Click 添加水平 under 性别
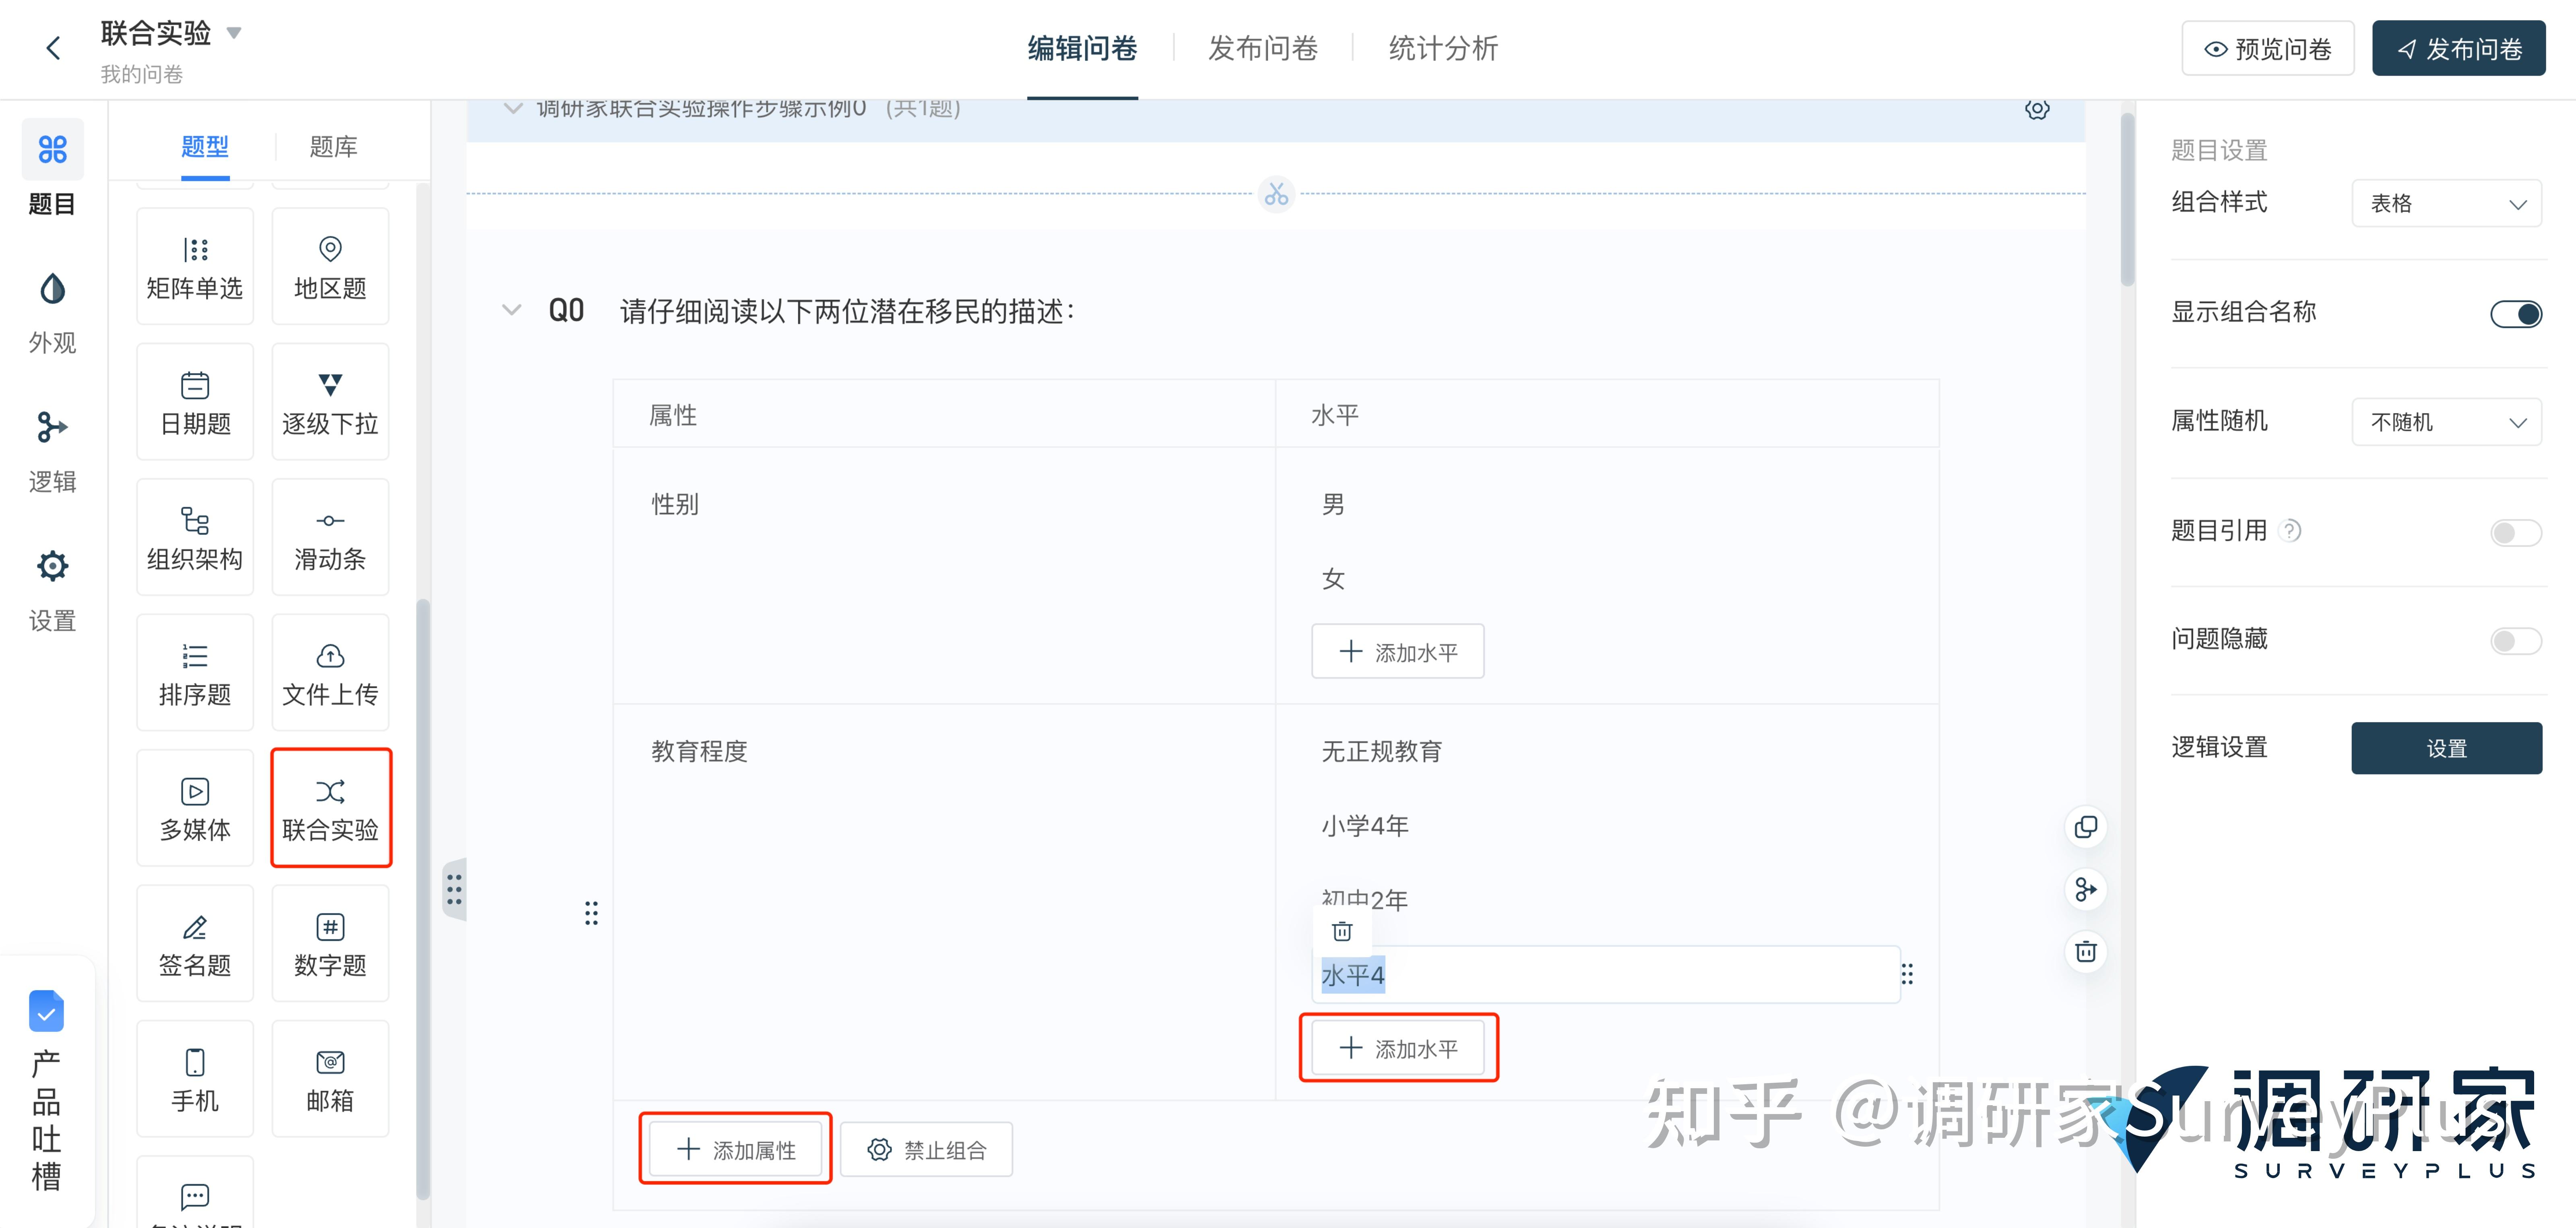The width and height of the screenshot is (2576, 1228). point(1397,652)
